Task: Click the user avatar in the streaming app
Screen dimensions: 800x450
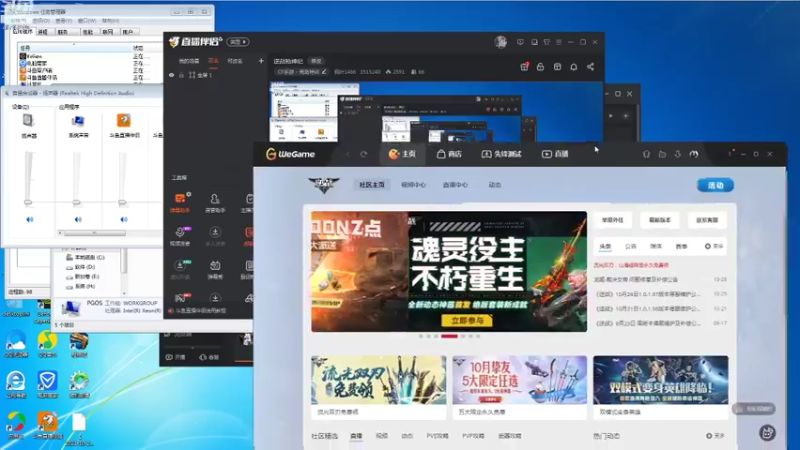Action: pos(501,42)
